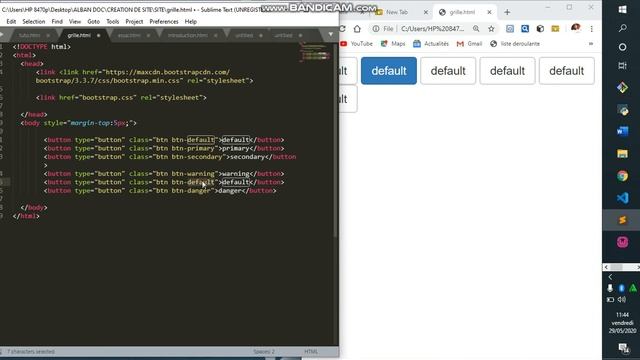Open Windows Search from taskbar
Screen dimensions: 640x360
click(622, 28)
